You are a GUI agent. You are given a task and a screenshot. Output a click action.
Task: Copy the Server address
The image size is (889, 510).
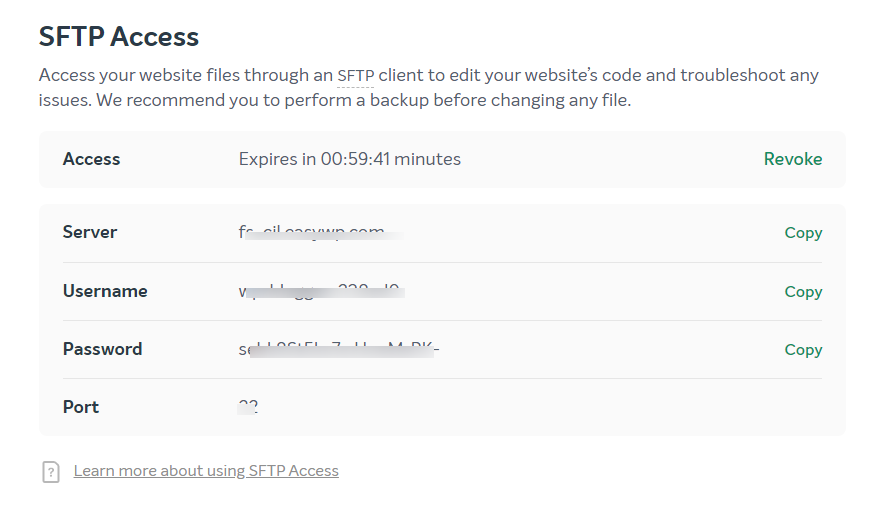click(803, 233)
